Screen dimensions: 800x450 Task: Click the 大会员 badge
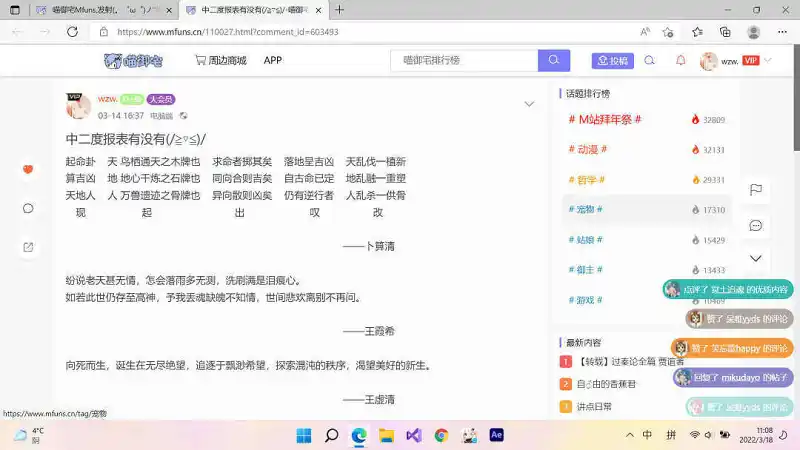[x=161, y=99]
